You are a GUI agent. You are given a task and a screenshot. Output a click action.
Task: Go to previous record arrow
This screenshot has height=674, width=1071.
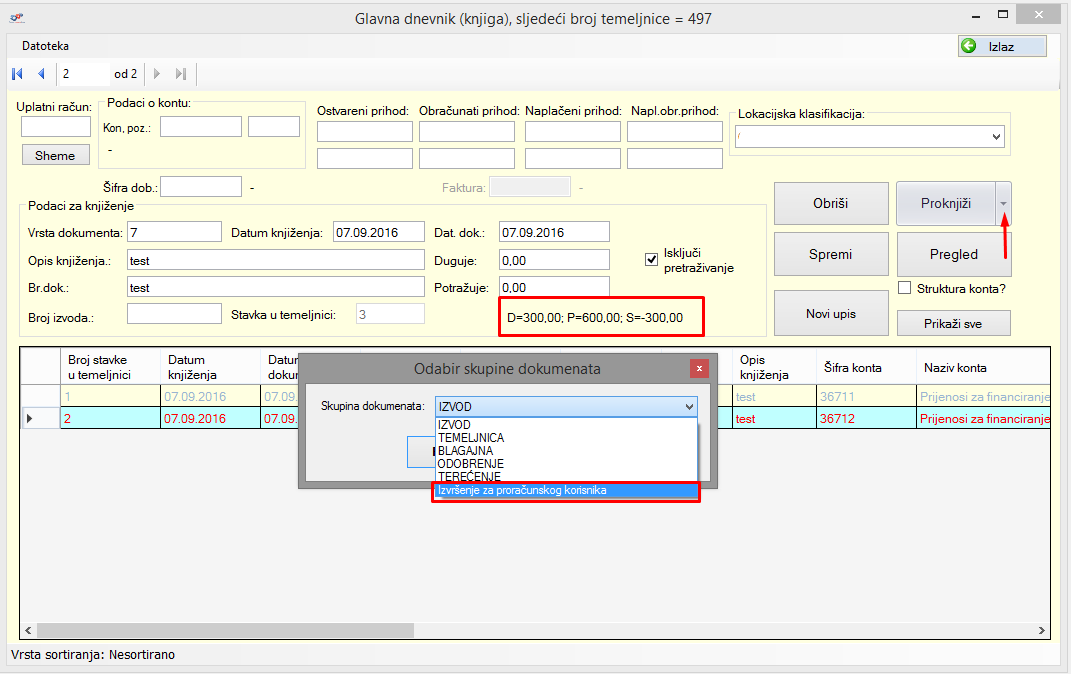click(41, 73)
